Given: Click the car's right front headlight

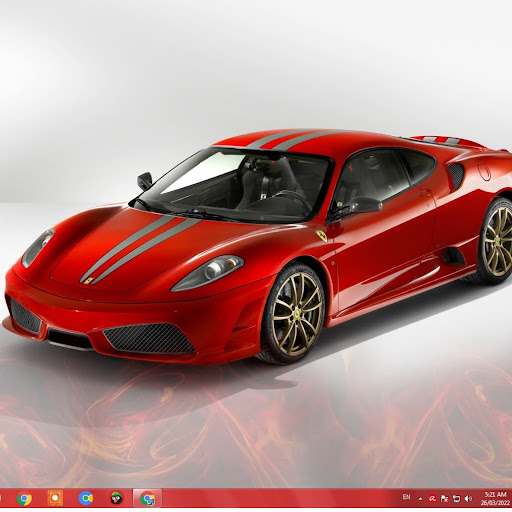Looking at the screenshot, I should click(207, 272).
